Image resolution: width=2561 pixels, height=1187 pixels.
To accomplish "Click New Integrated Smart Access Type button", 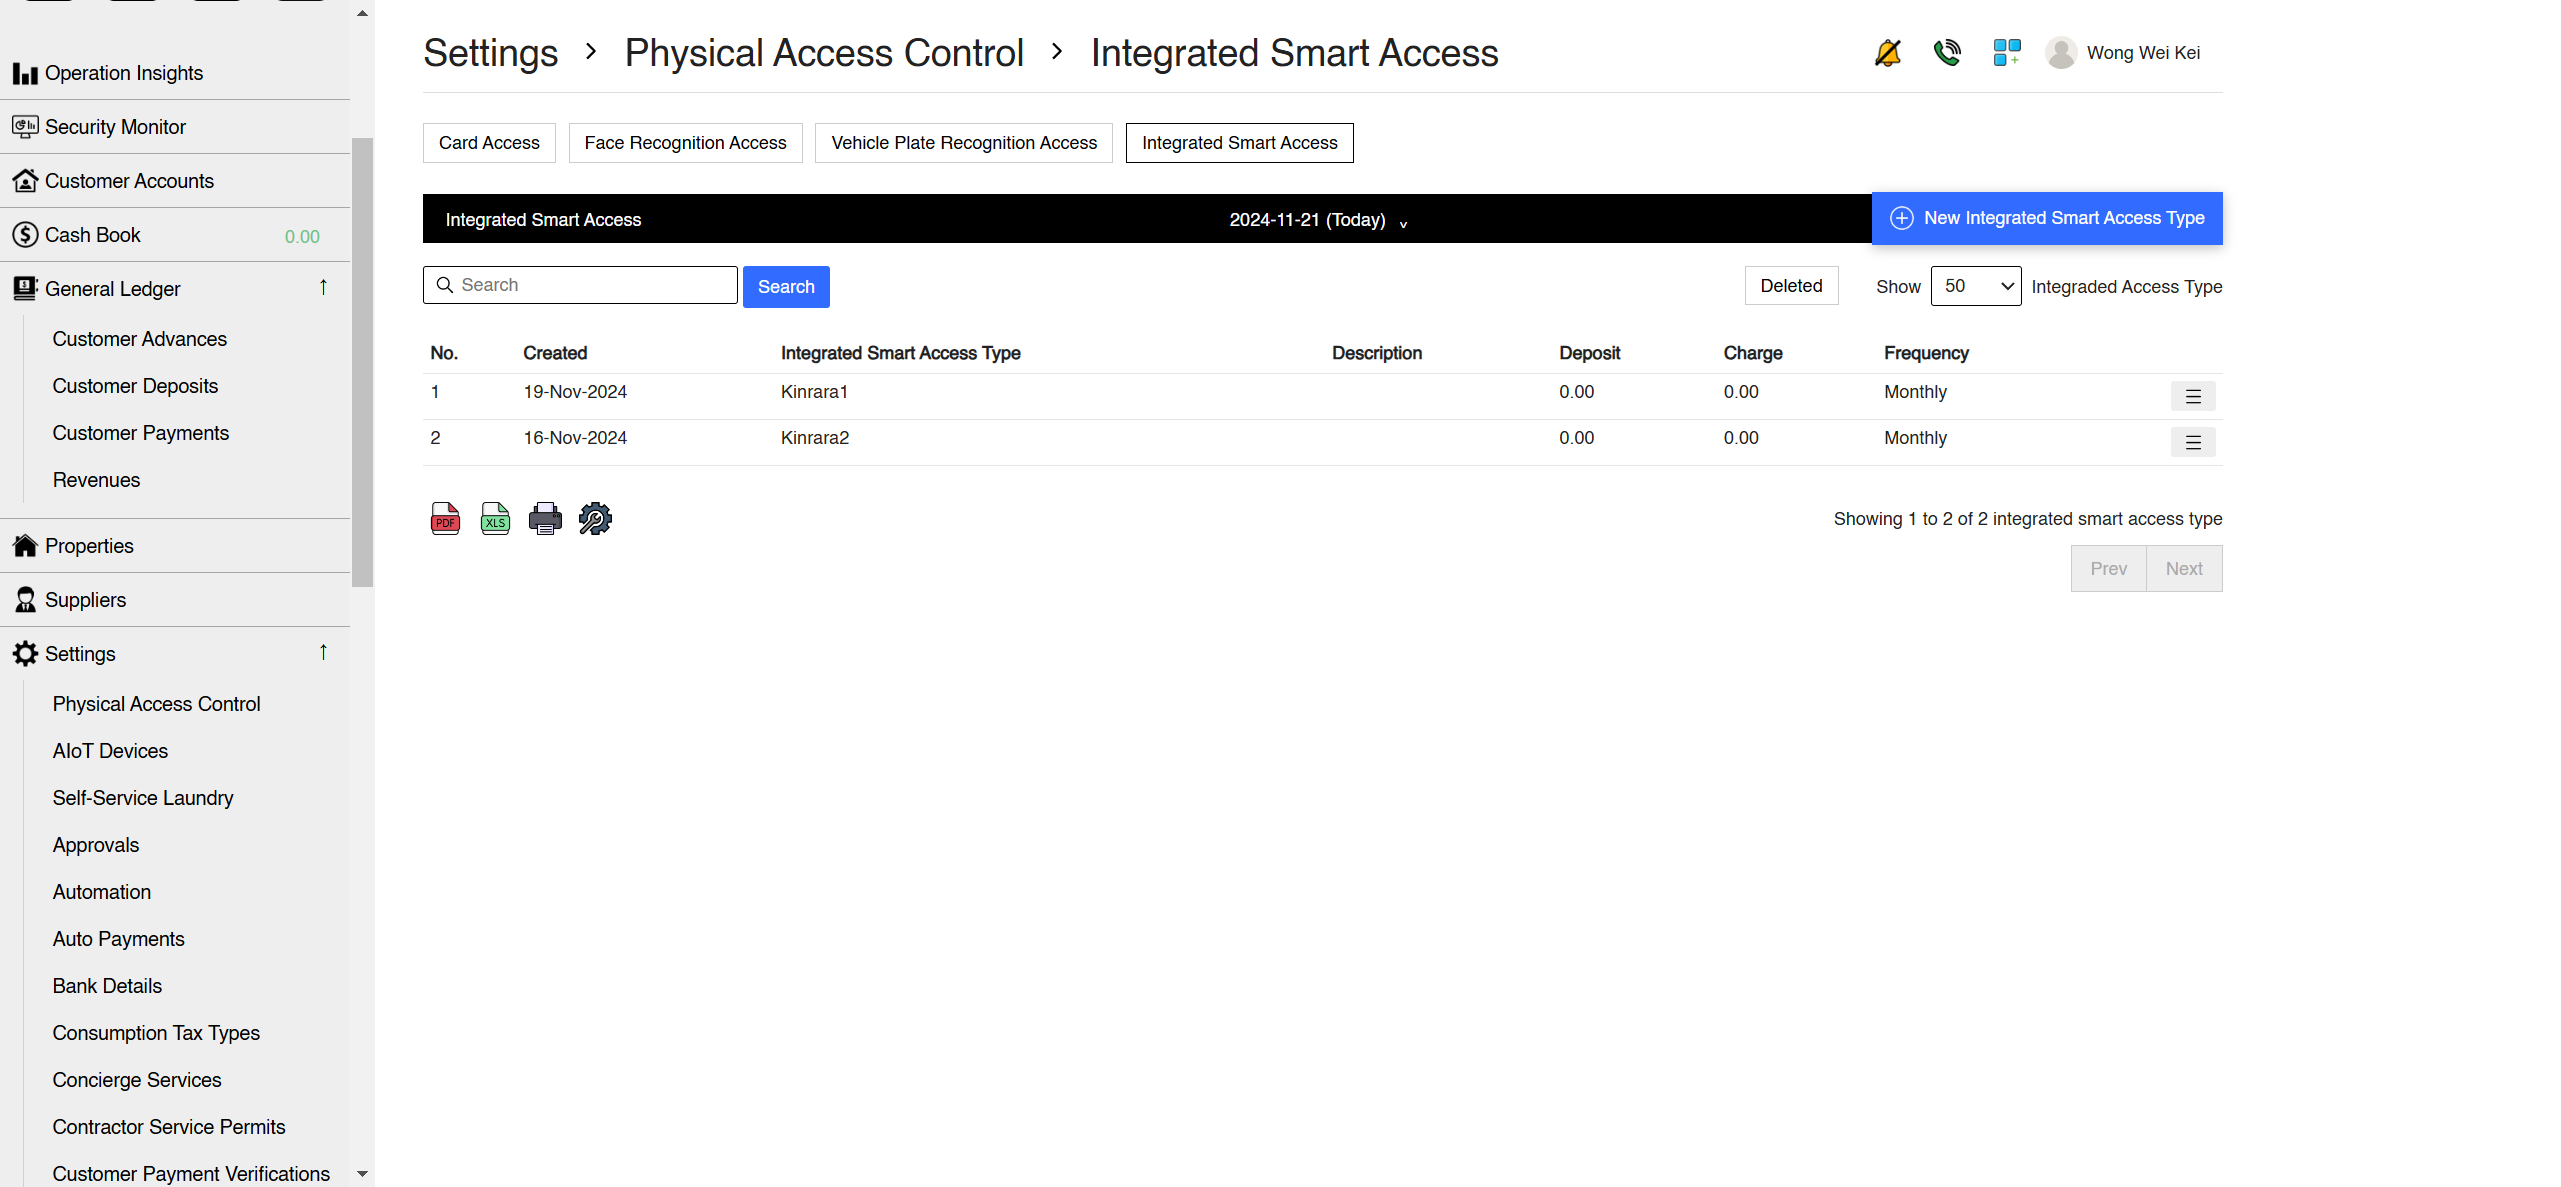I will click(x=2046, y=218).
